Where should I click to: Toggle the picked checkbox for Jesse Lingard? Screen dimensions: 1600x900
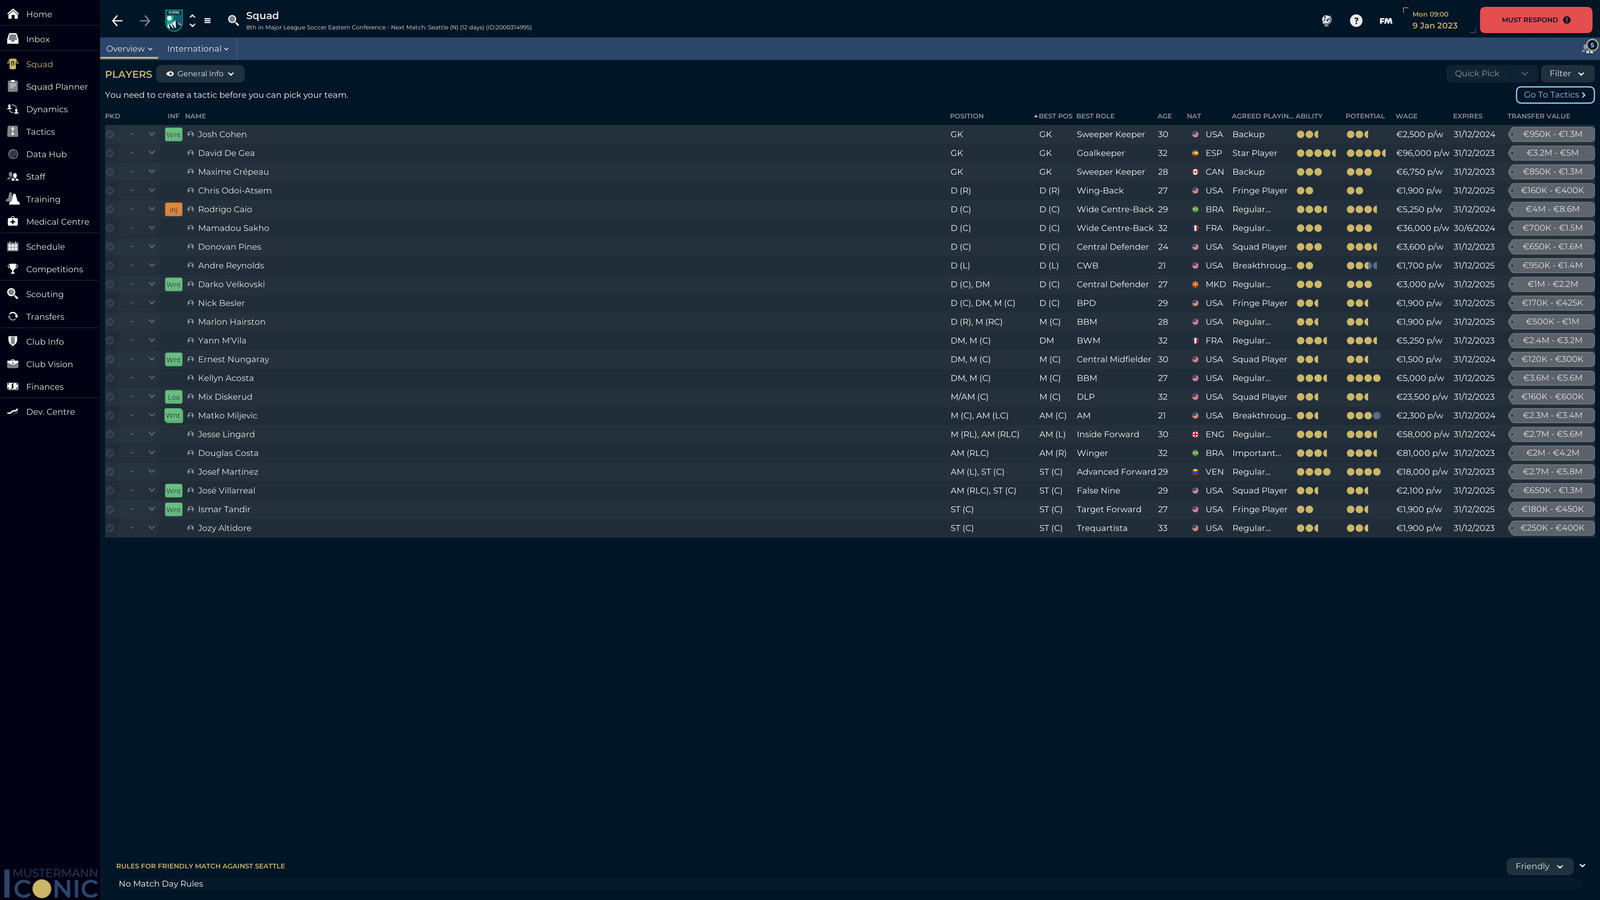(110, 435)
